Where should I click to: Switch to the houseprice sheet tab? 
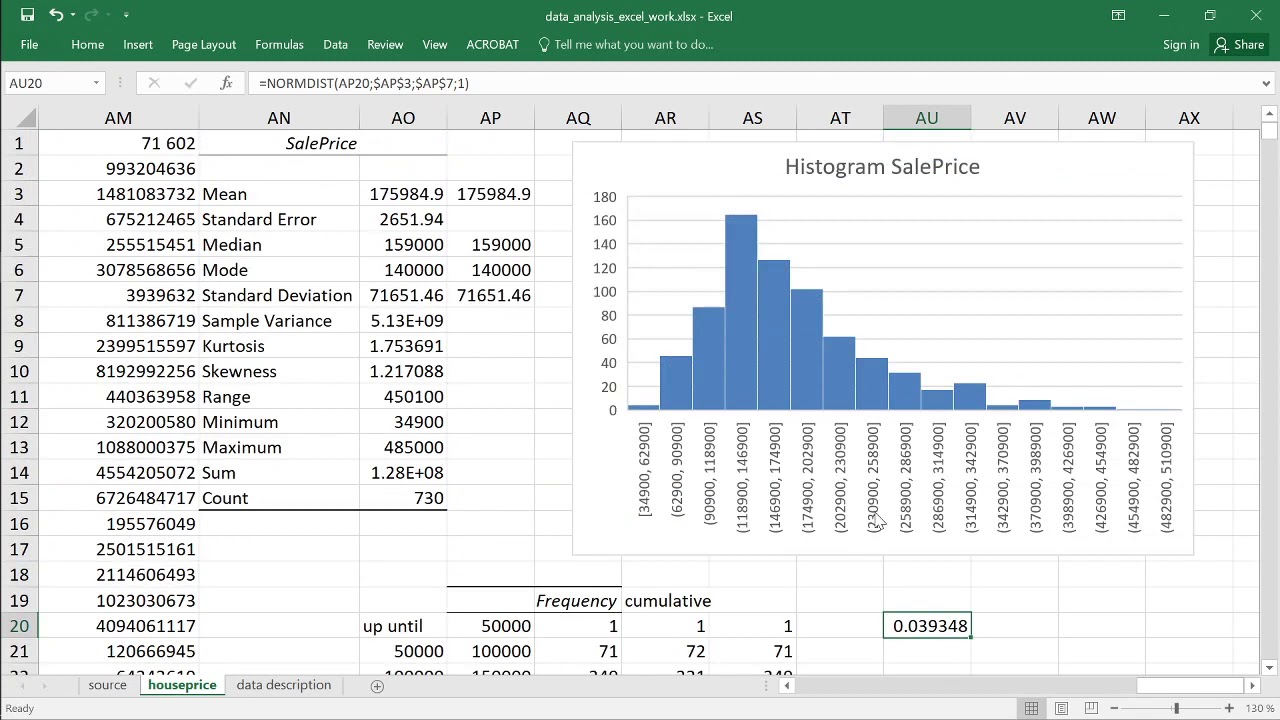coord(182,685)
